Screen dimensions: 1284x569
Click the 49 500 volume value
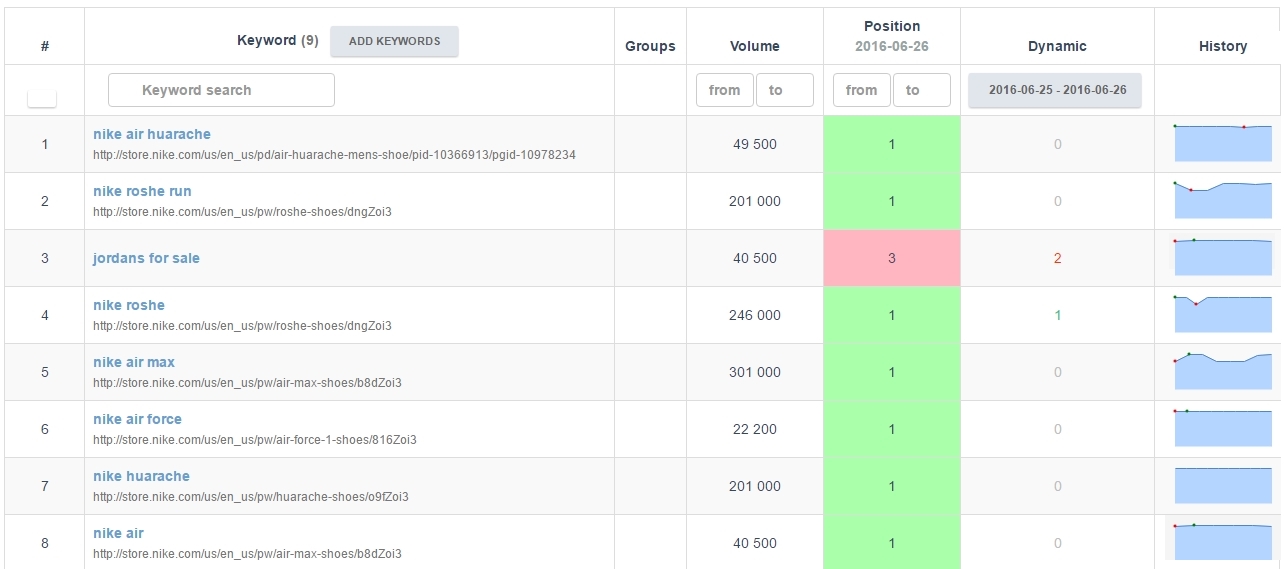click(x=755, y=144)
